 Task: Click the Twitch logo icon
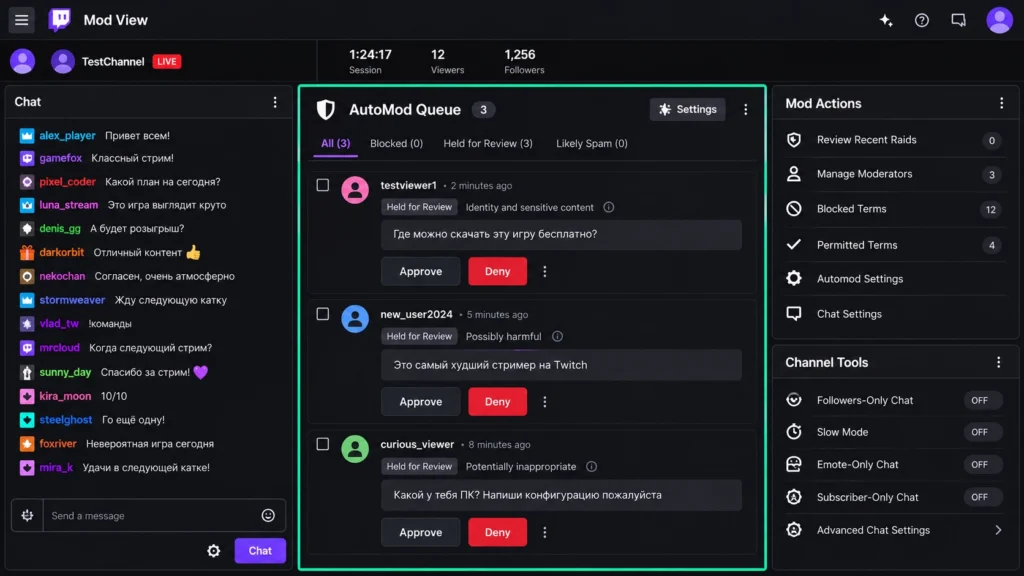pyautogui.click(x=59, y=20)
